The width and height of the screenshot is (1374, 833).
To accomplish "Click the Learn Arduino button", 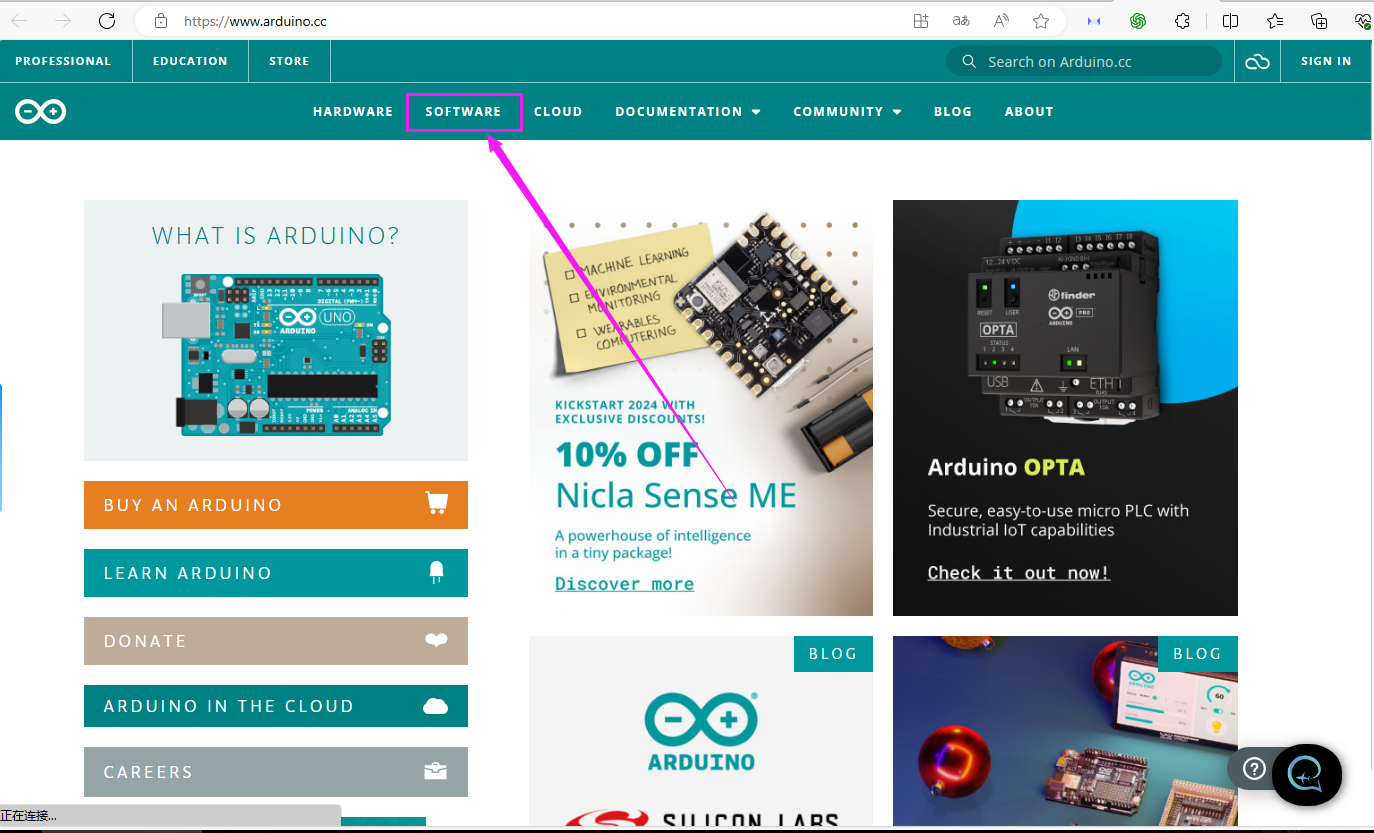I will click(276, 573).
